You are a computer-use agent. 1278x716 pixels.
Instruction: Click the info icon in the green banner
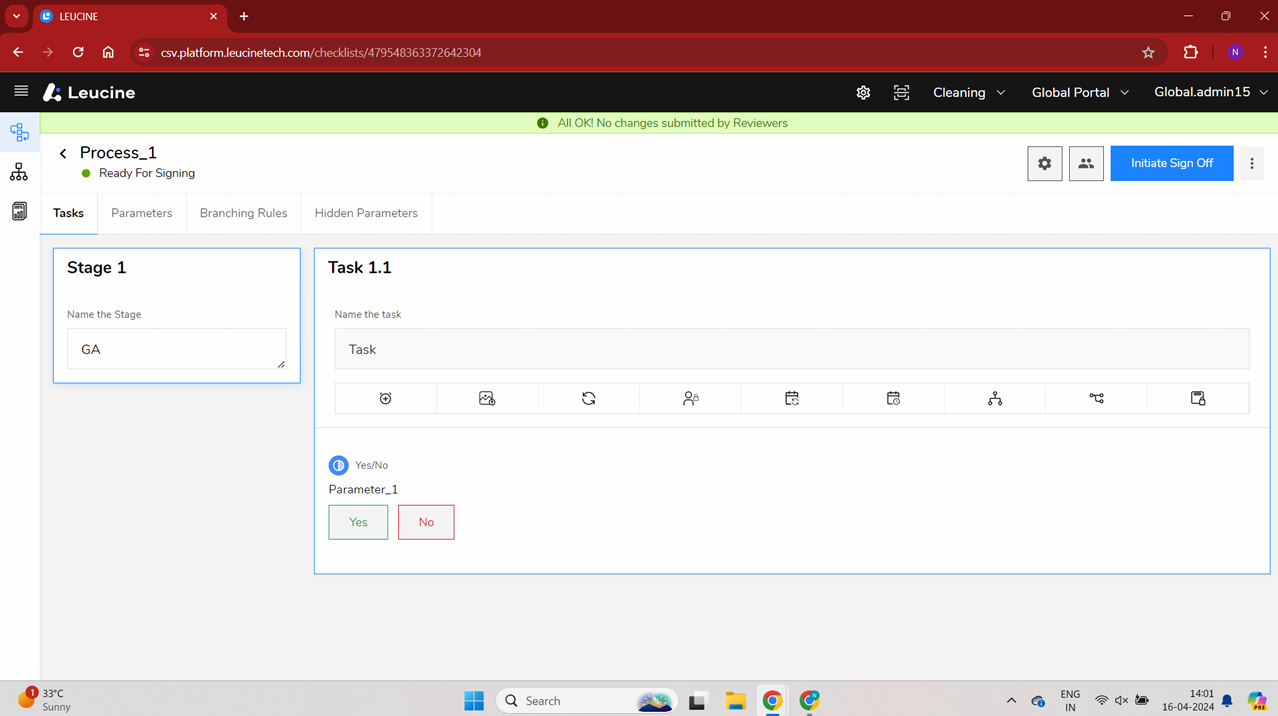tap(543, 123)
